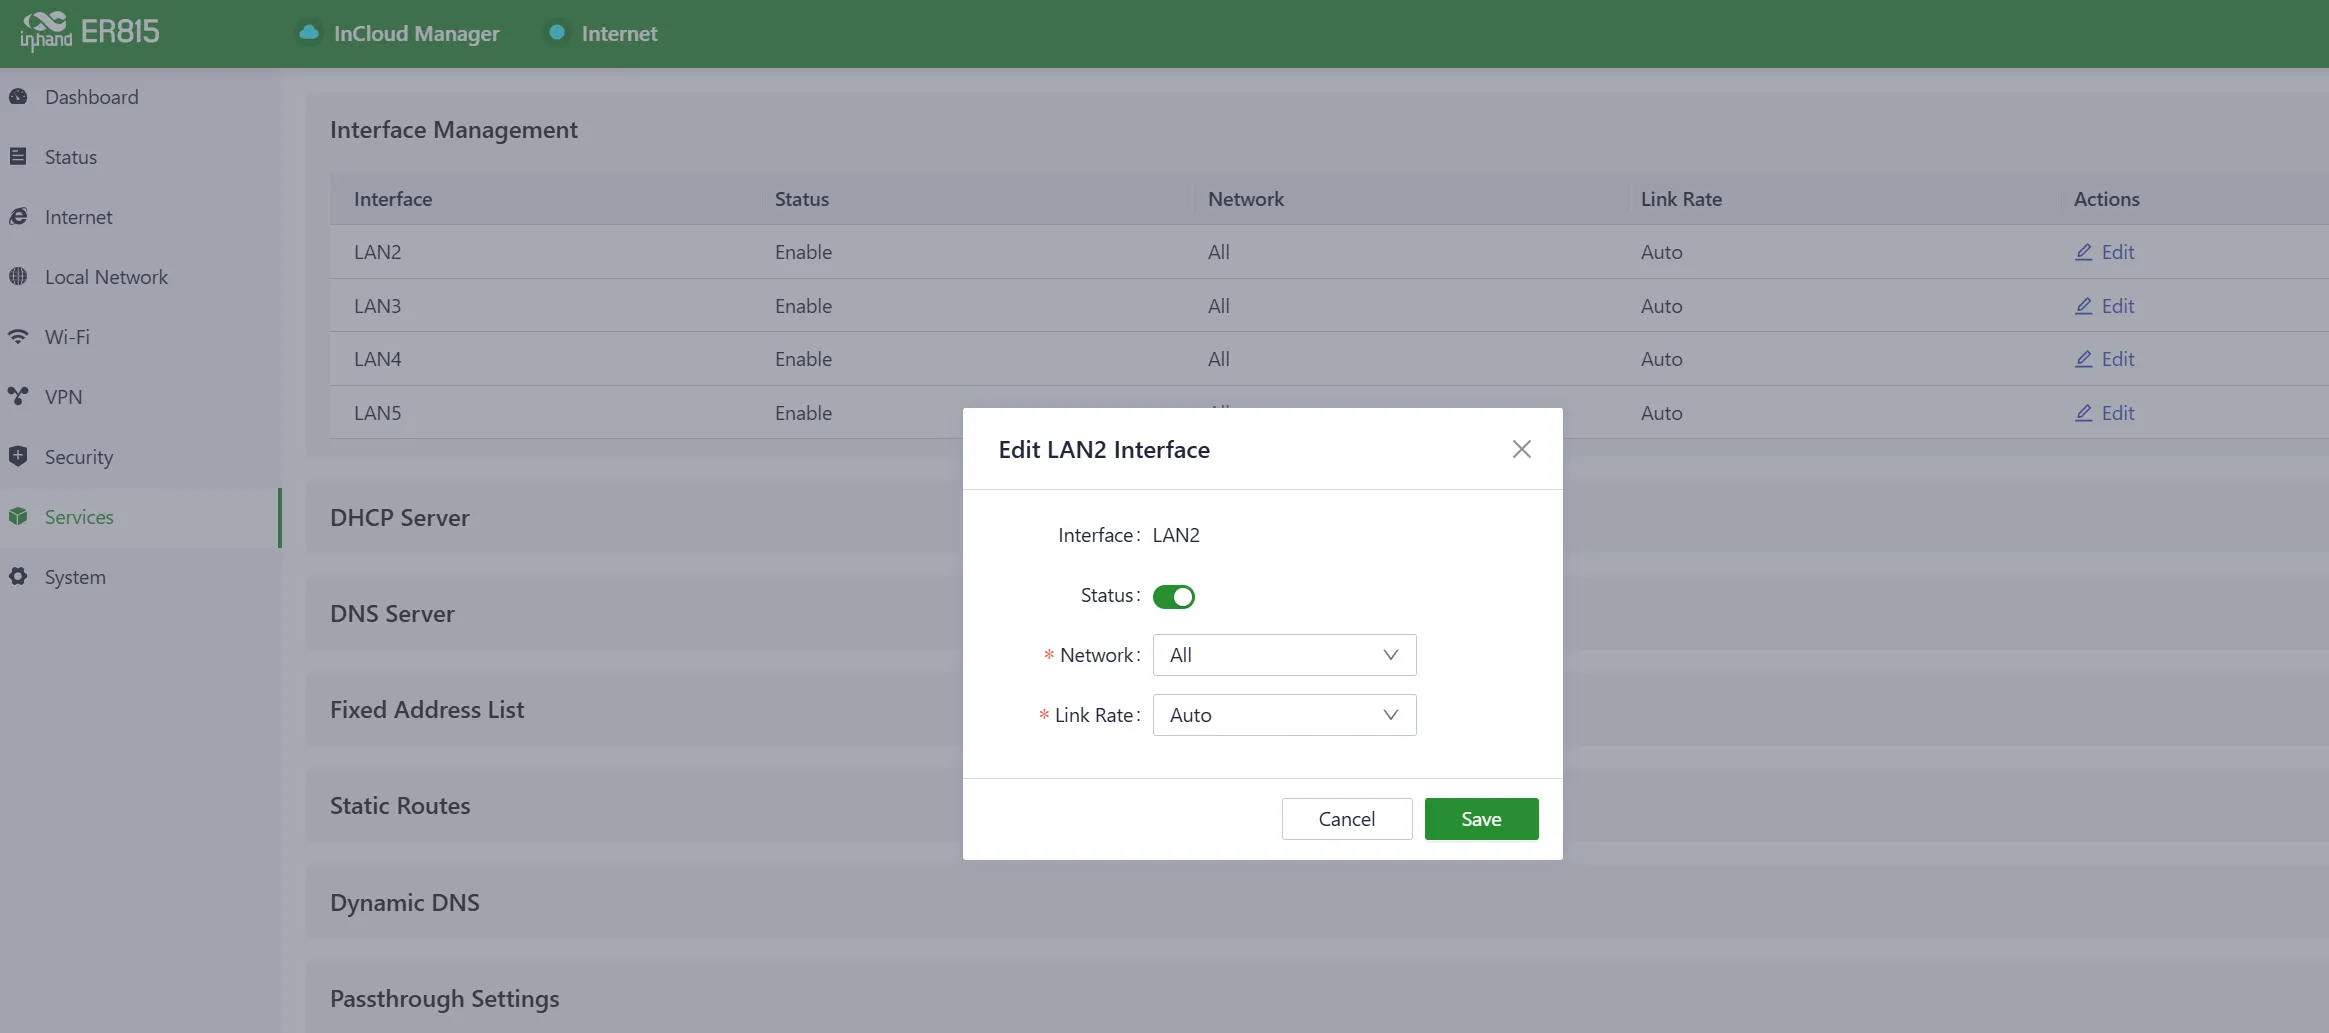The height and width of the screenshot is (1033, 2329).
Task: Click the Wi-Fi signal icon
Action: 18,337
